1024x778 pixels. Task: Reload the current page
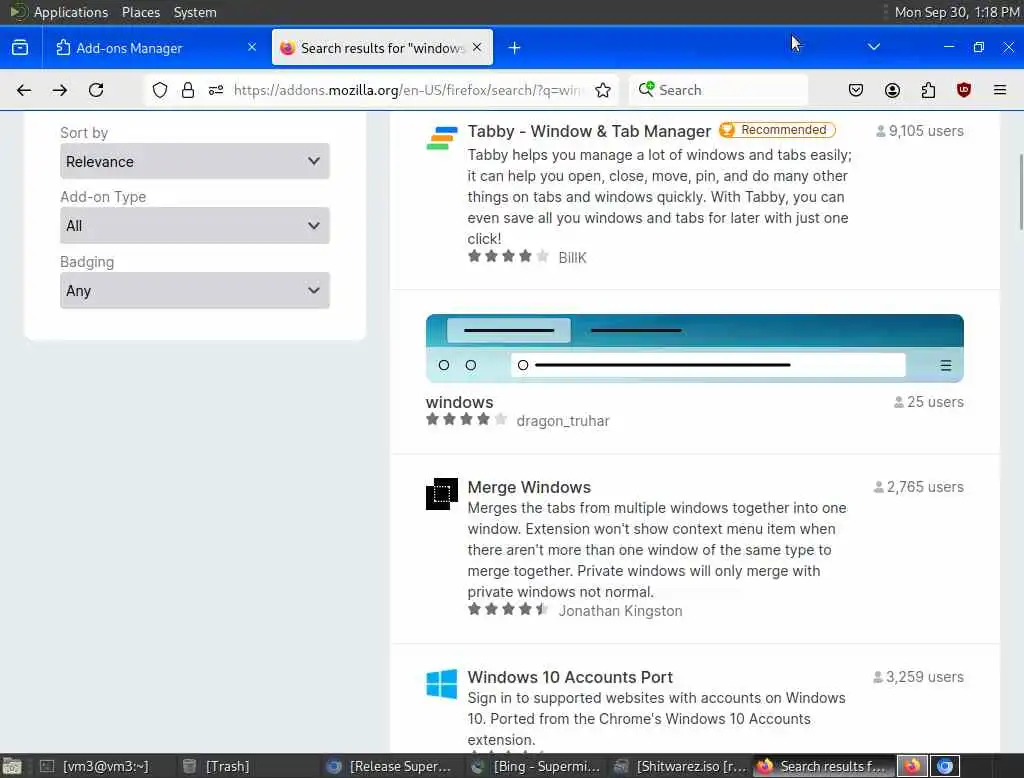(x=96, y=90)
